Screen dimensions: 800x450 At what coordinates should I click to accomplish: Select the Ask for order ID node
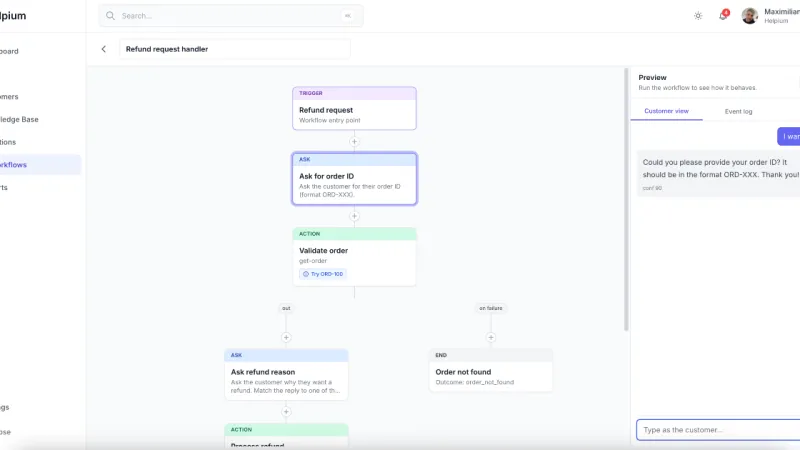[354, 179]
